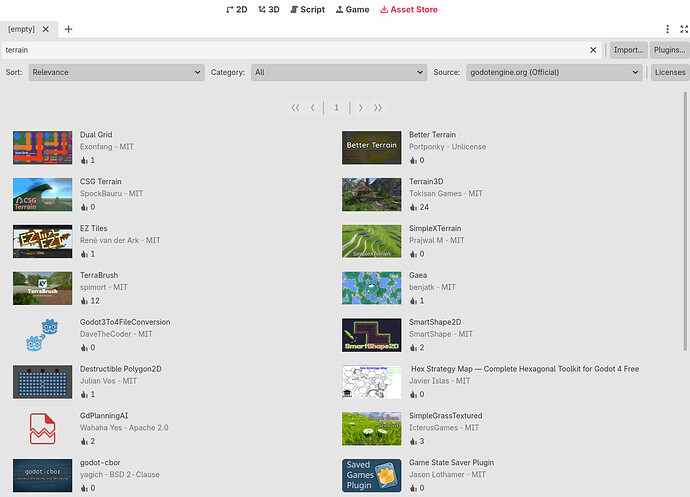Go to first results page
Image resolution: width=690 pixels, height=497 pixels.
coord(295,107)
